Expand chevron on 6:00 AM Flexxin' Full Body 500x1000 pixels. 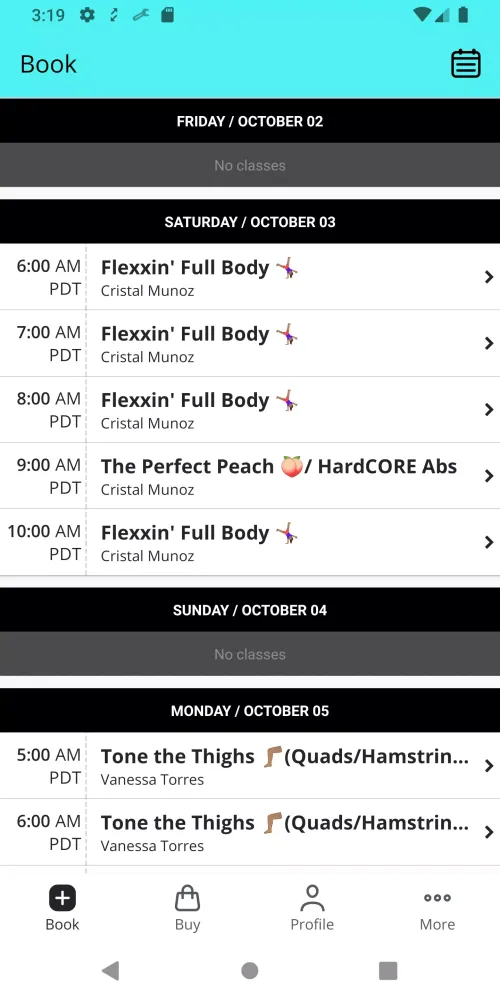click(x=489, y=277)
